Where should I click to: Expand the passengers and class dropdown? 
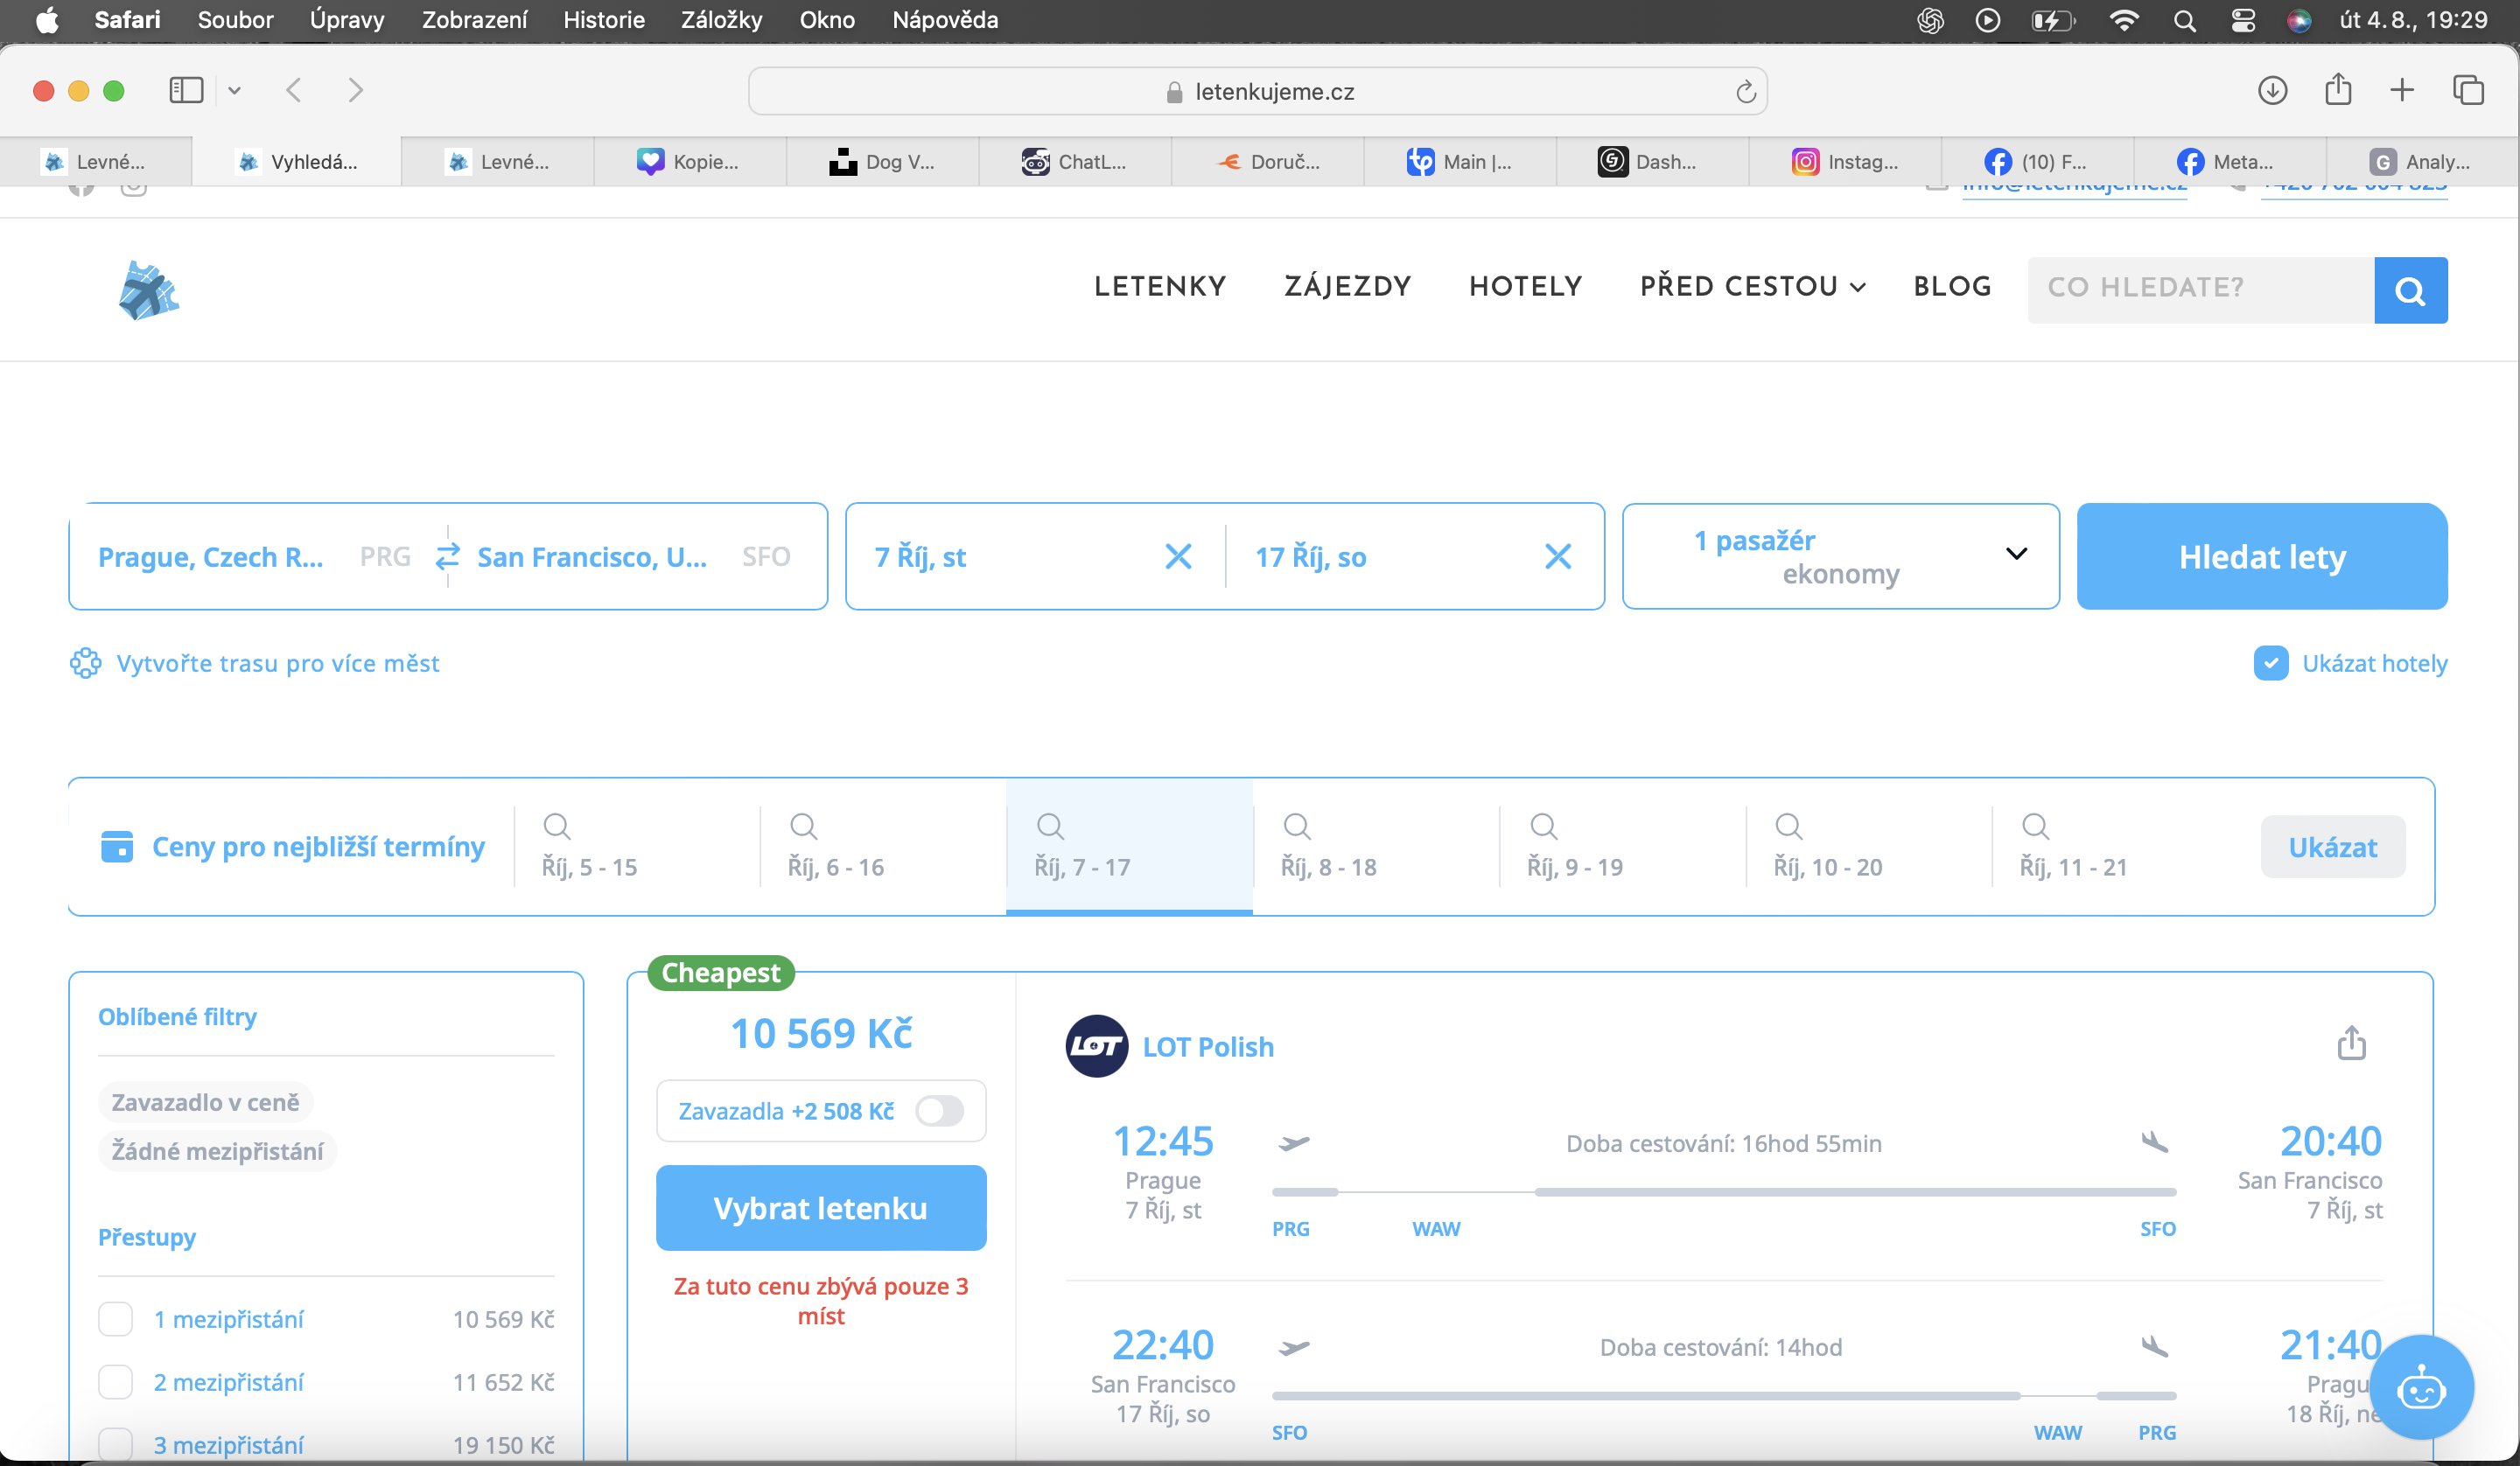(x=1840, y=556)
